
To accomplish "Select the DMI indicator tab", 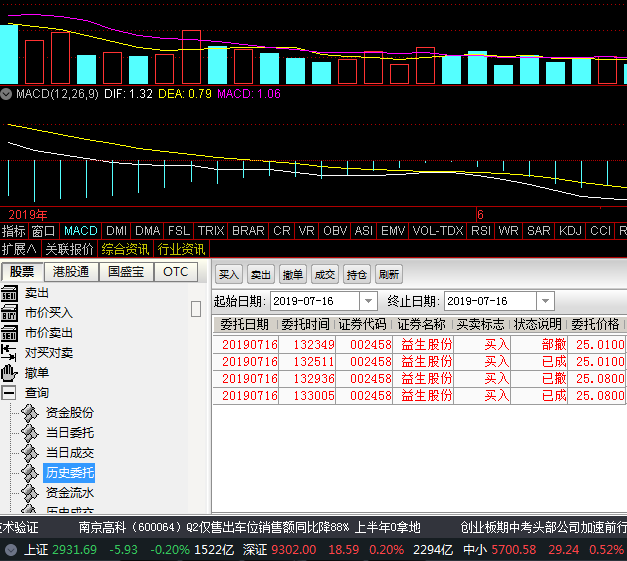I will pyautogui.click(x=116, y=231).
